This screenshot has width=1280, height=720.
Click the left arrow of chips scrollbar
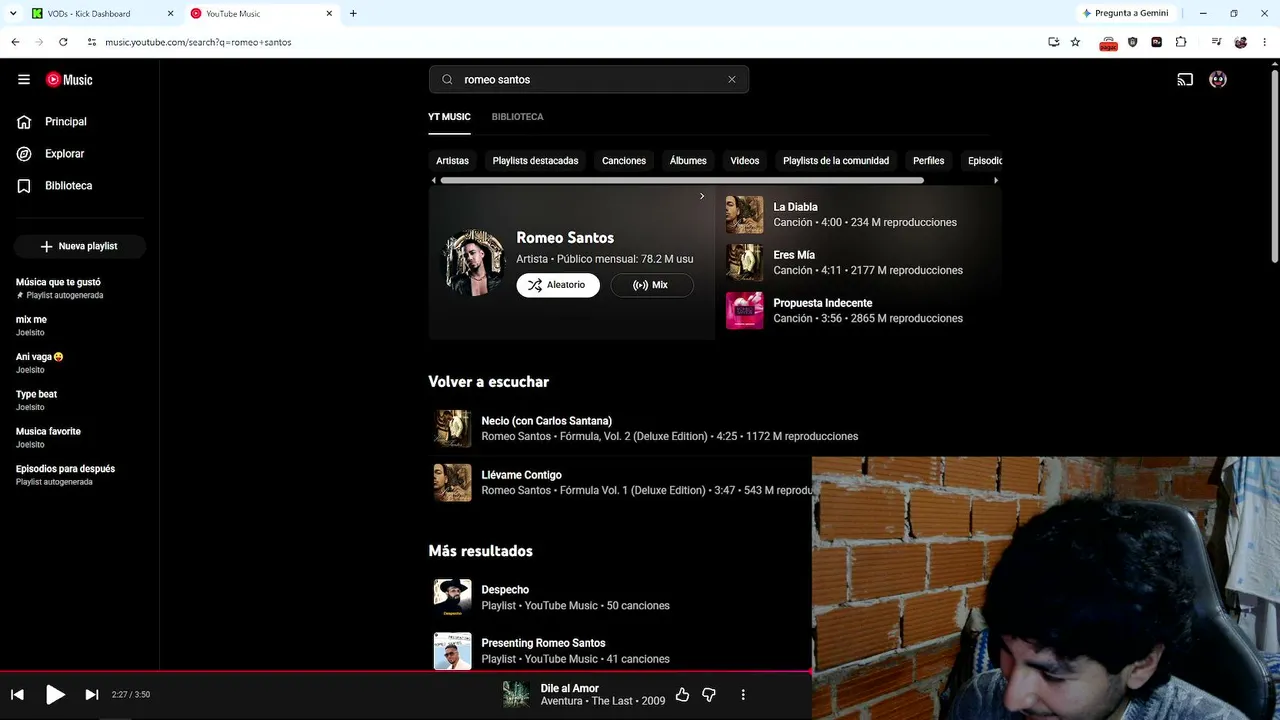tap(434, 181)
